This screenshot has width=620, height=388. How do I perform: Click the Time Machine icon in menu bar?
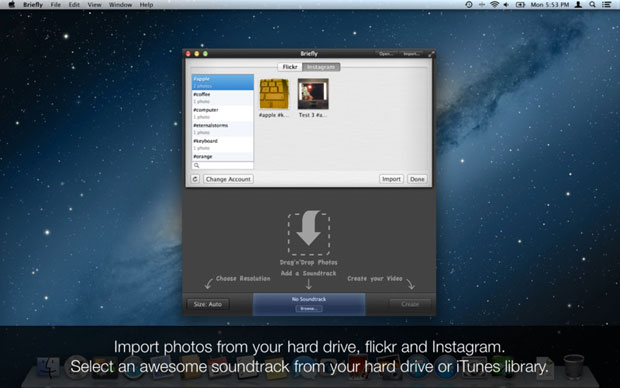(x=469, y=5)
